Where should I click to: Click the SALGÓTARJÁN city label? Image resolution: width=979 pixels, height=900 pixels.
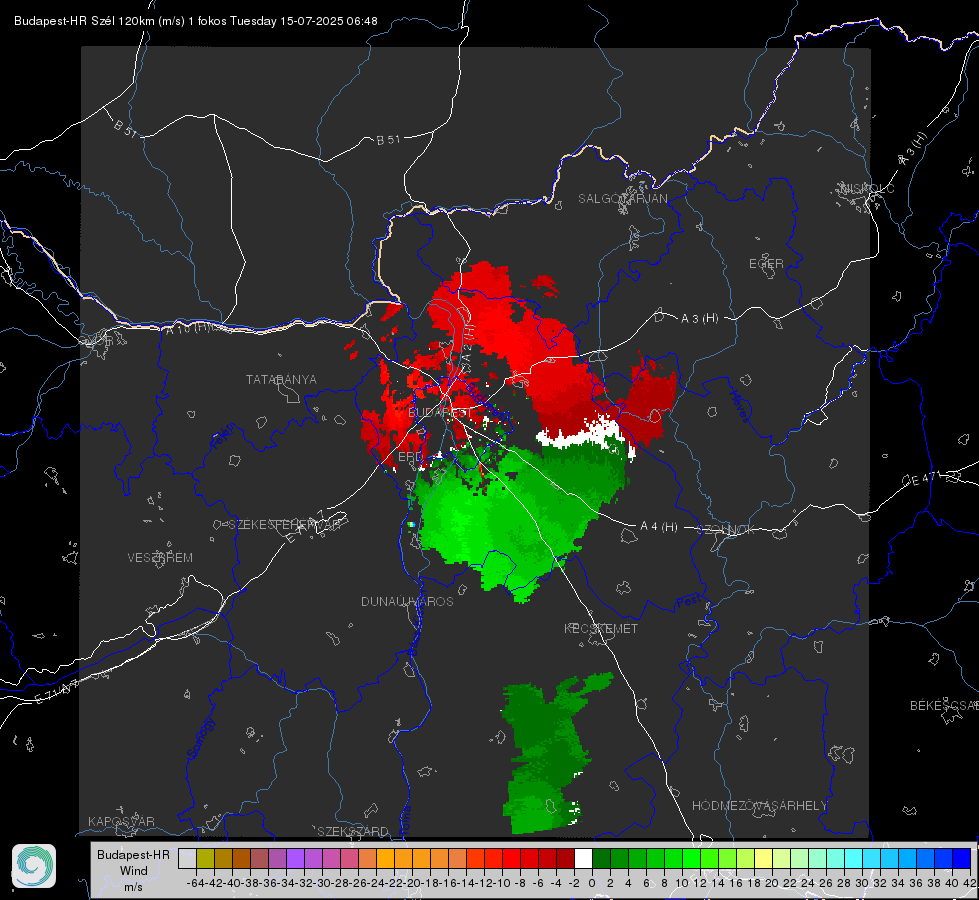click(622, 199)
